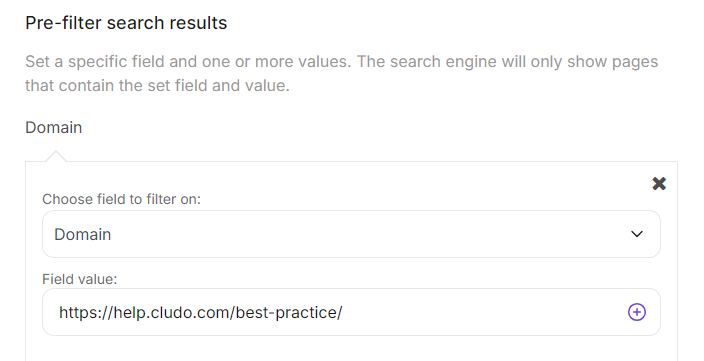Select the Domain filter label above the panel
This screenshot has height=361, width=704.
[x=53, y=128]
